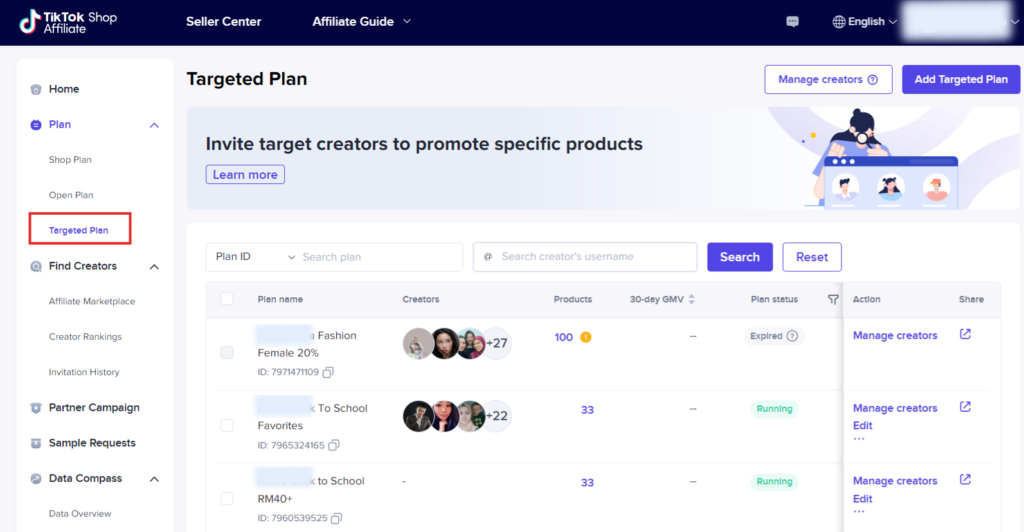Click the Running status of To School Favorites
Viewport: 1024px width, 532px height.
775,409
